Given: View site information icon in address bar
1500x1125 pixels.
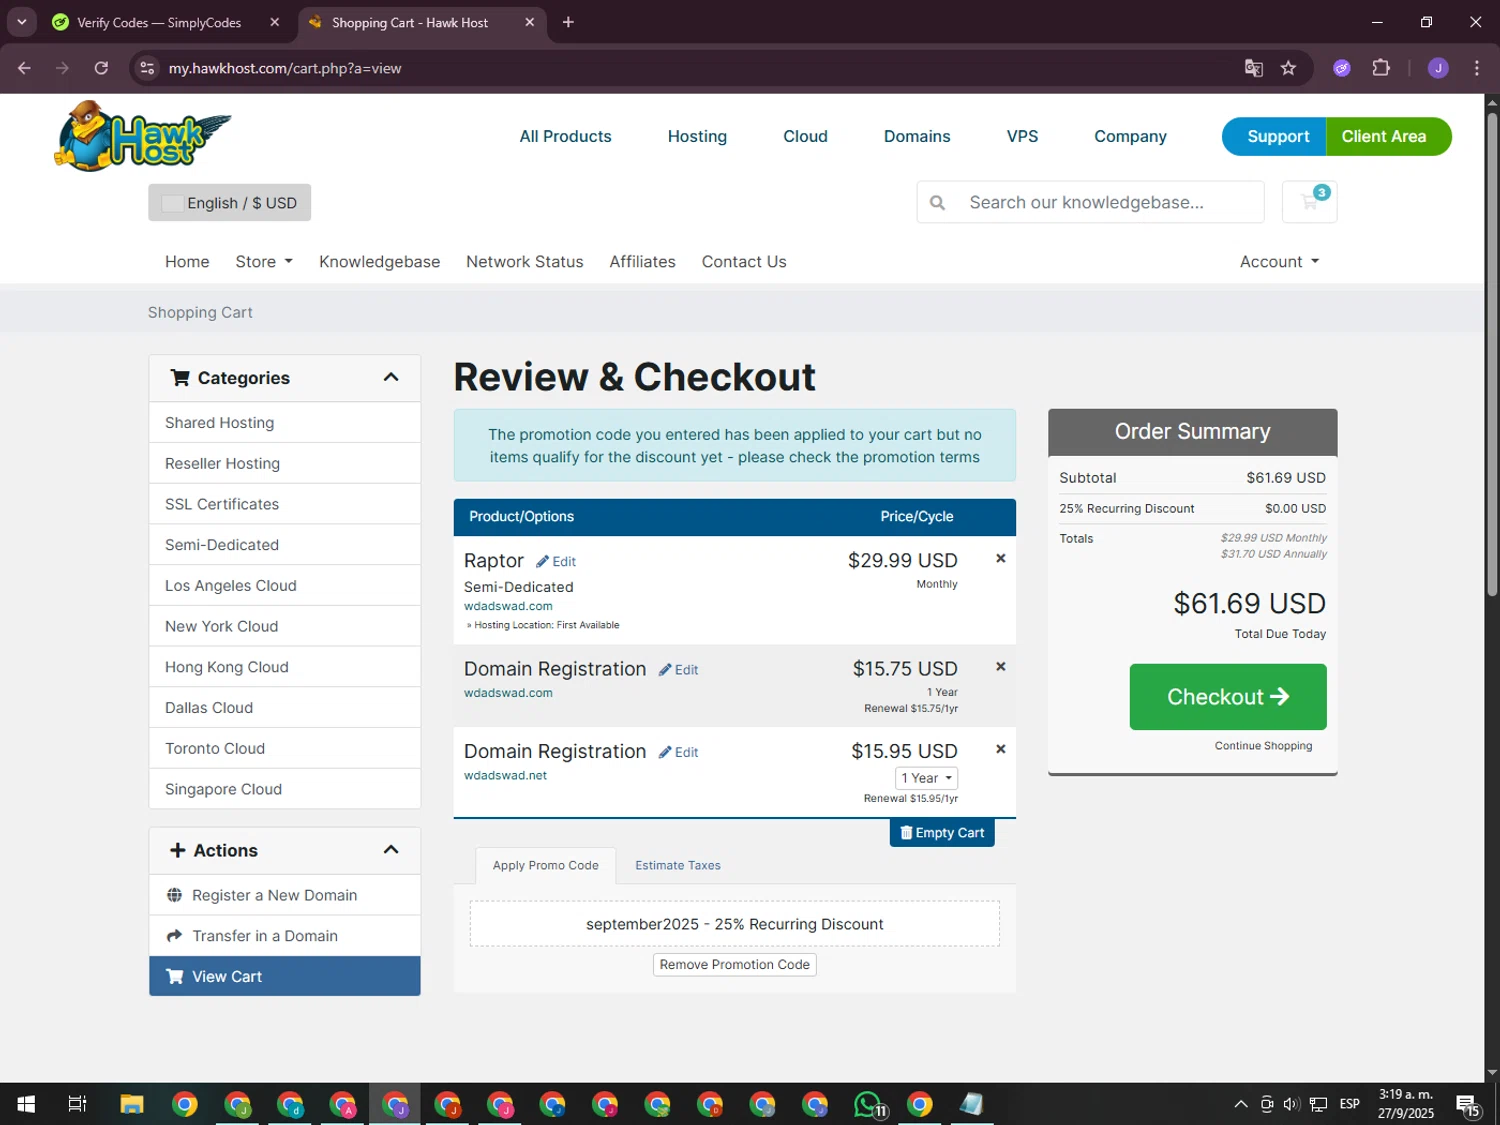Looking at the screenshot, I should click(147, 68).
